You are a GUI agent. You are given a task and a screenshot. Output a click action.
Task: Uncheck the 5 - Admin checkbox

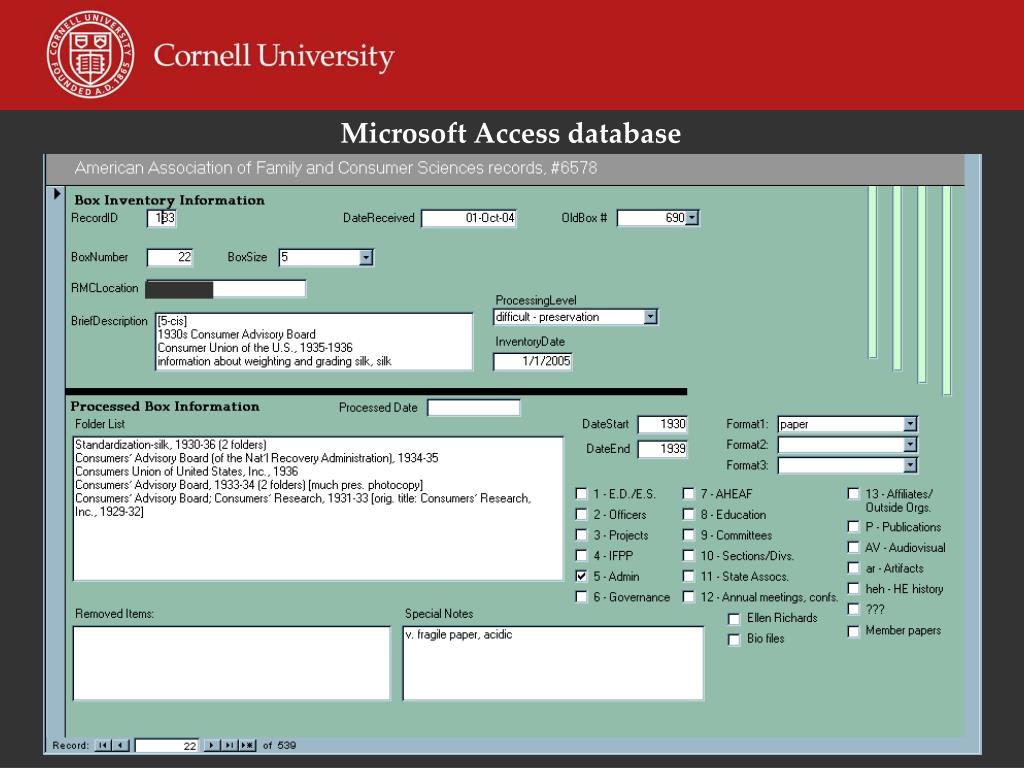tap(581, 576)
